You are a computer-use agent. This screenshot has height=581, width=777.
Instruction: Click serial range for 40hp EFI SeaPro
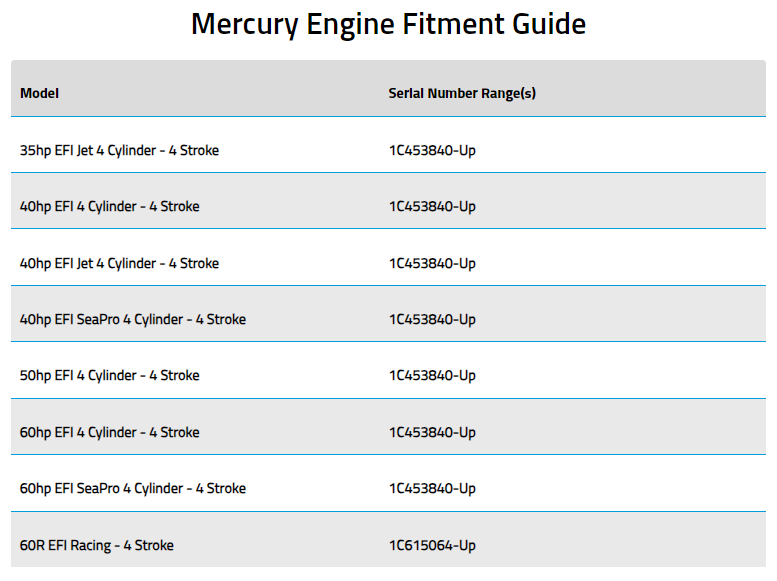[432, 319]
